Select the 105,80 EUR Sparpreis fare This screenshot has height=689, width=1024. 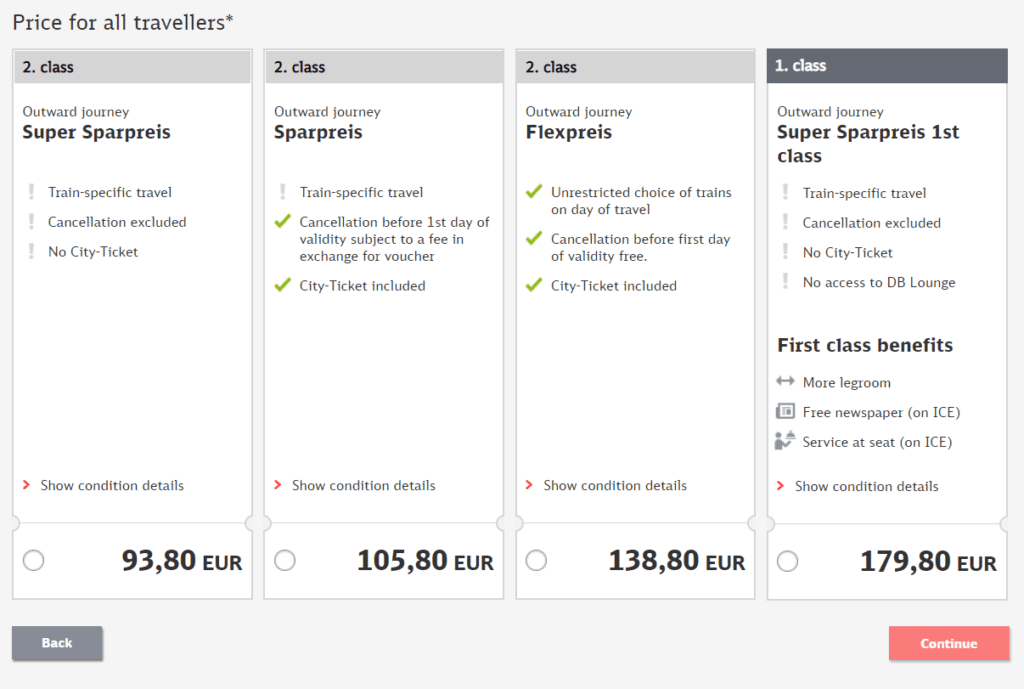(x=284, y=561)
